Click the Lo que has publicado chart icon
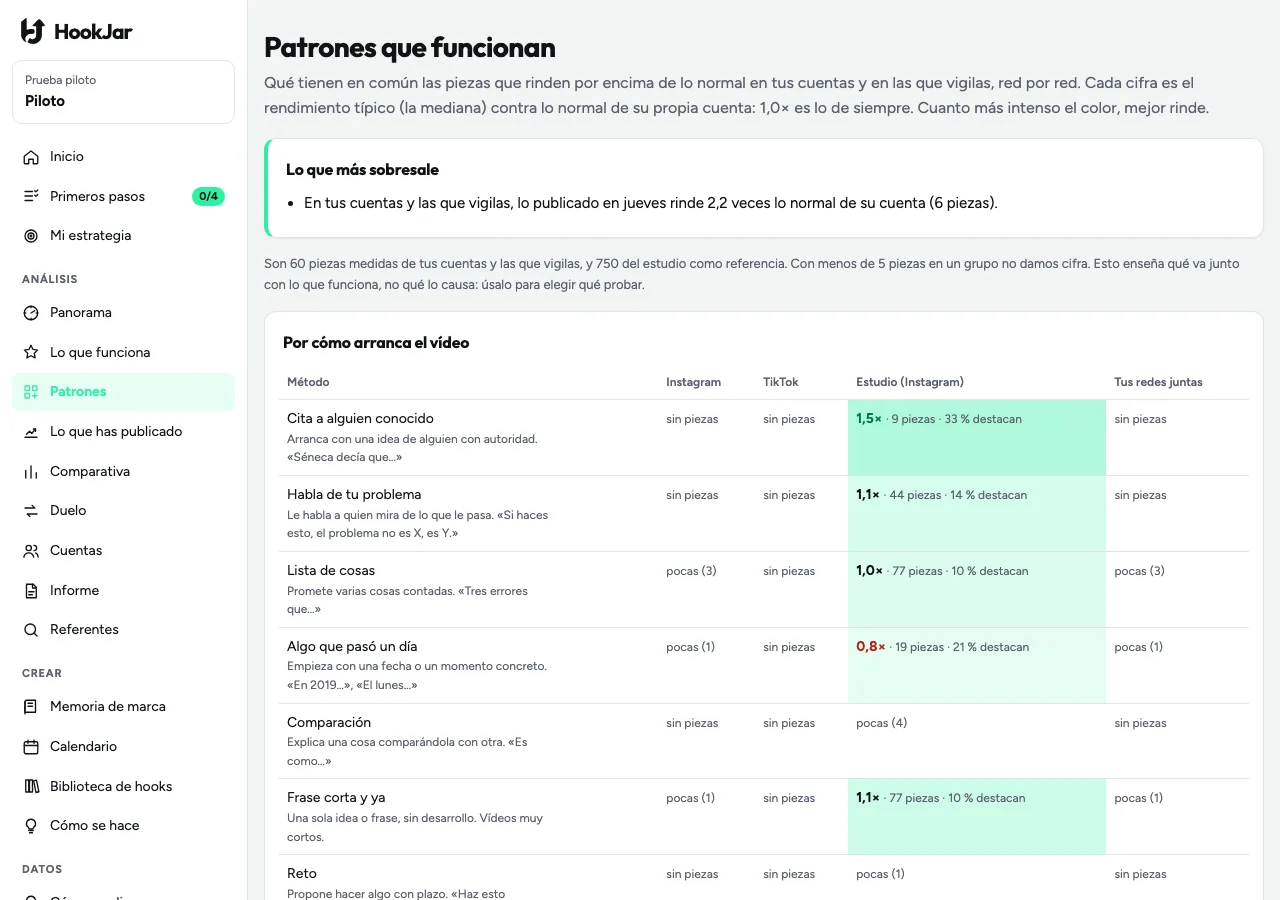 pos(31,432)
